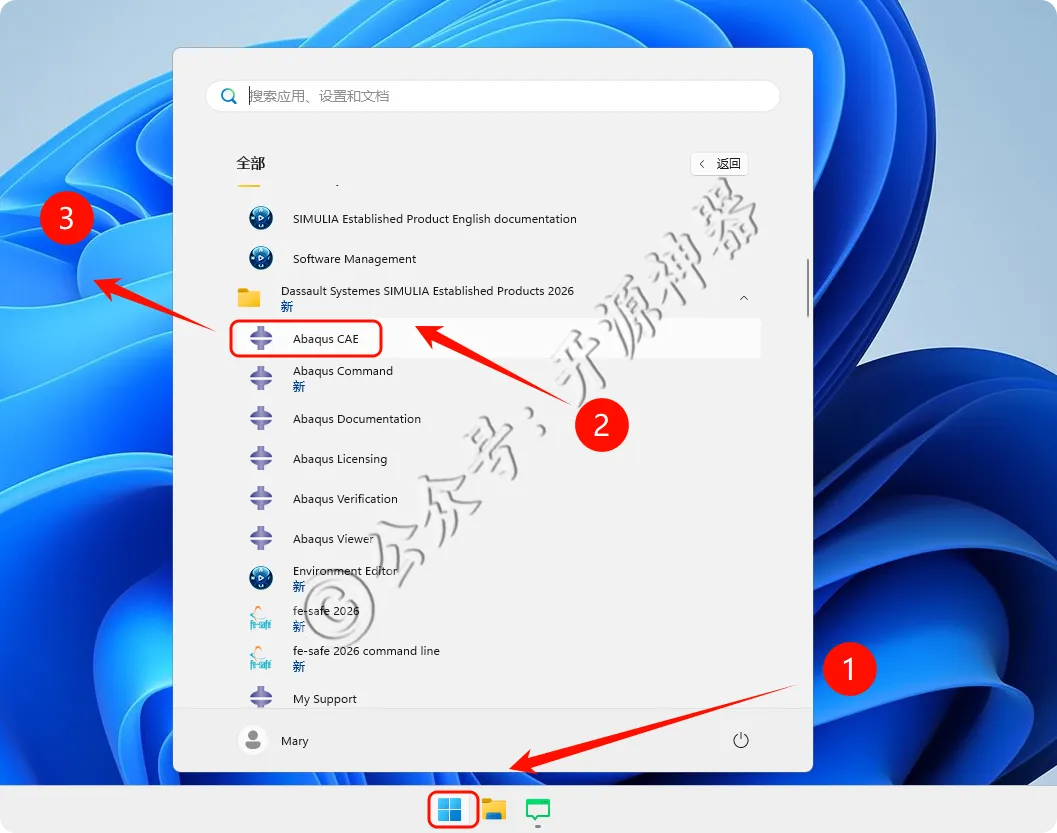
Task: Click the "Mary" account name
Action: click(x=295, y=741)
